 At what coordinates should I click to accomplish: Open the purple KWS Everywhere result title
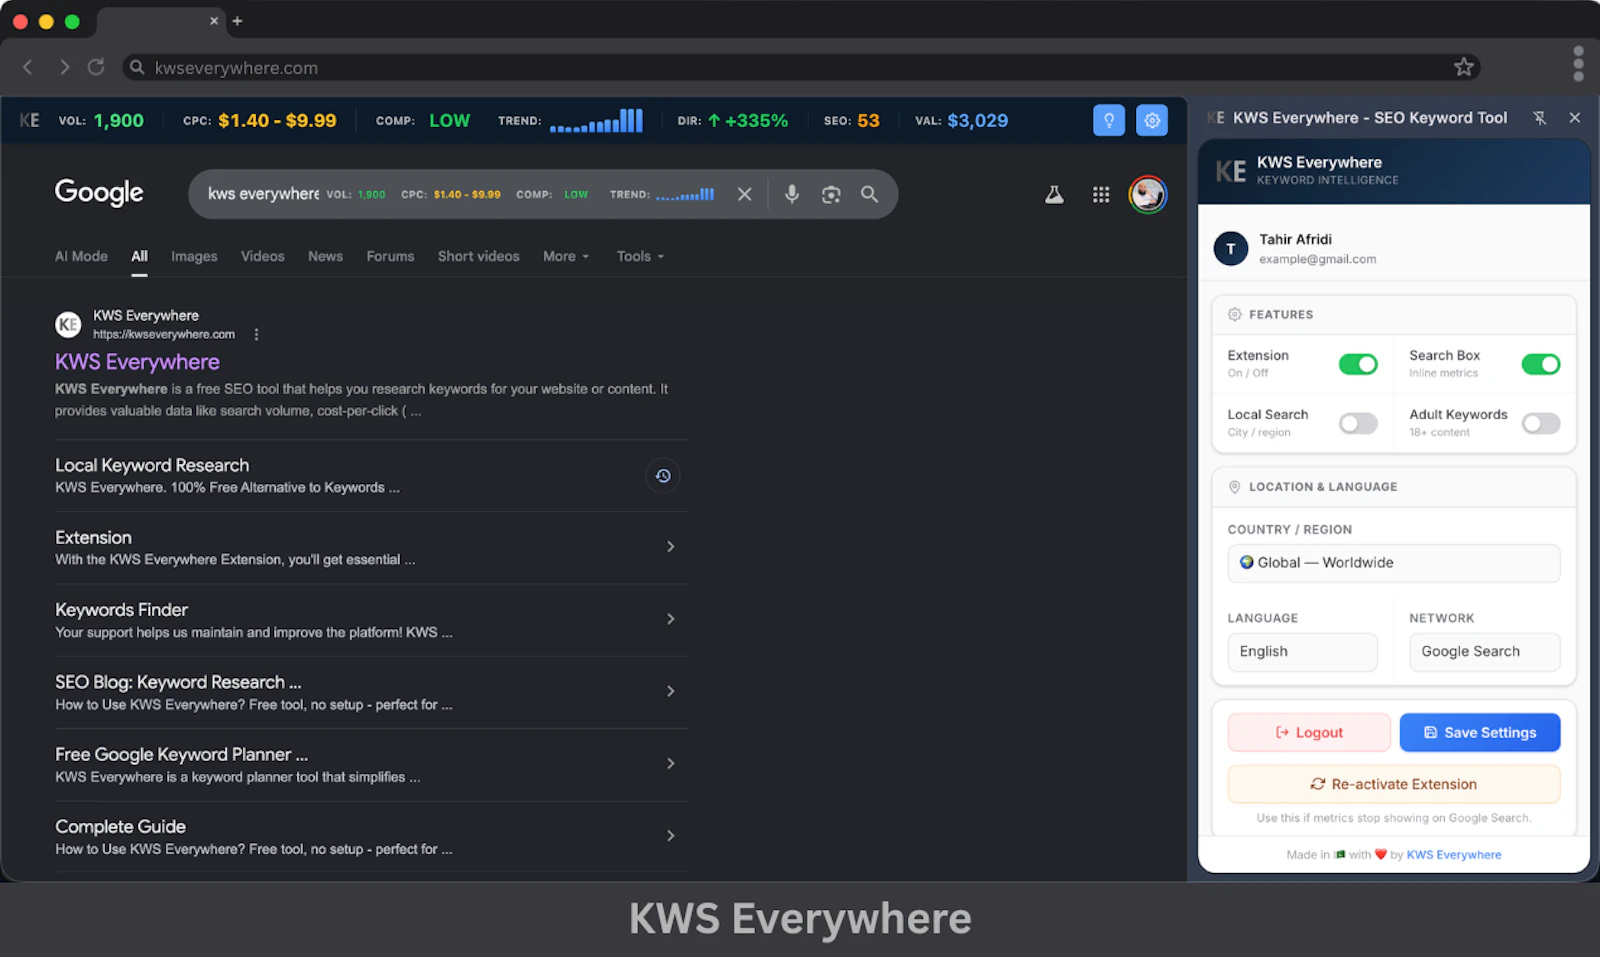pos(137,362)
